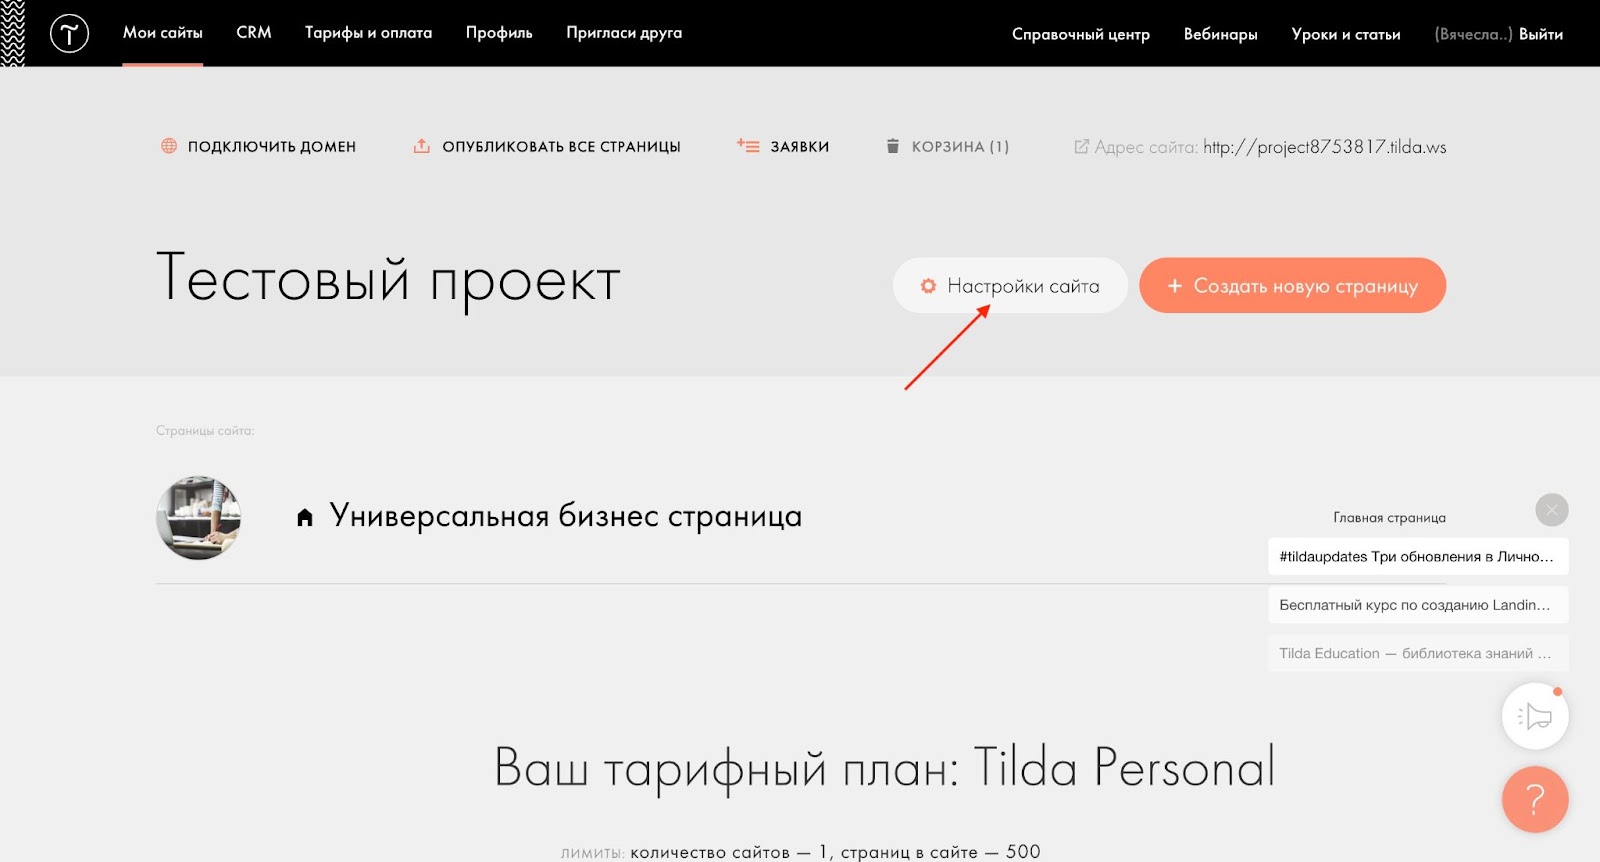This screenshot has height=862, width=1600.
Task: Go to Тарифы и оплата
Action: pos(368,33)
